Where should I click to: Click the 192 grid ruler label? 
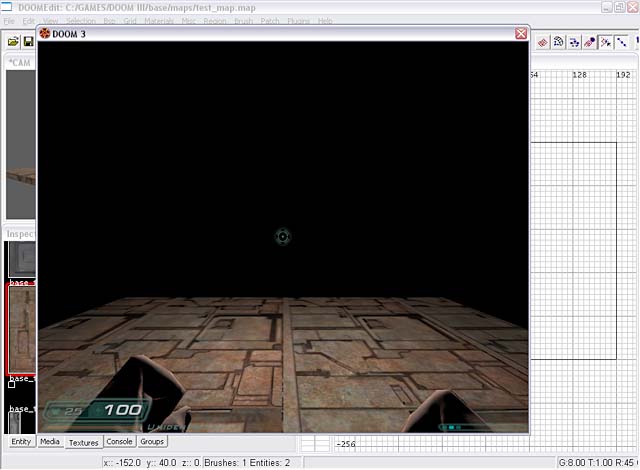coord(623,75)
